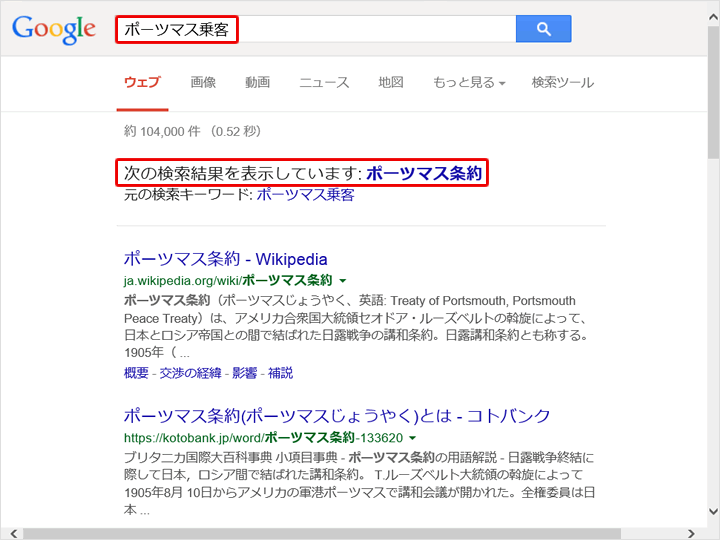Image resolution: width=720 pixels, height=540 pixels.
Task: Click the suggested ポーツマス条約 correction link
Action: point(424,173)
